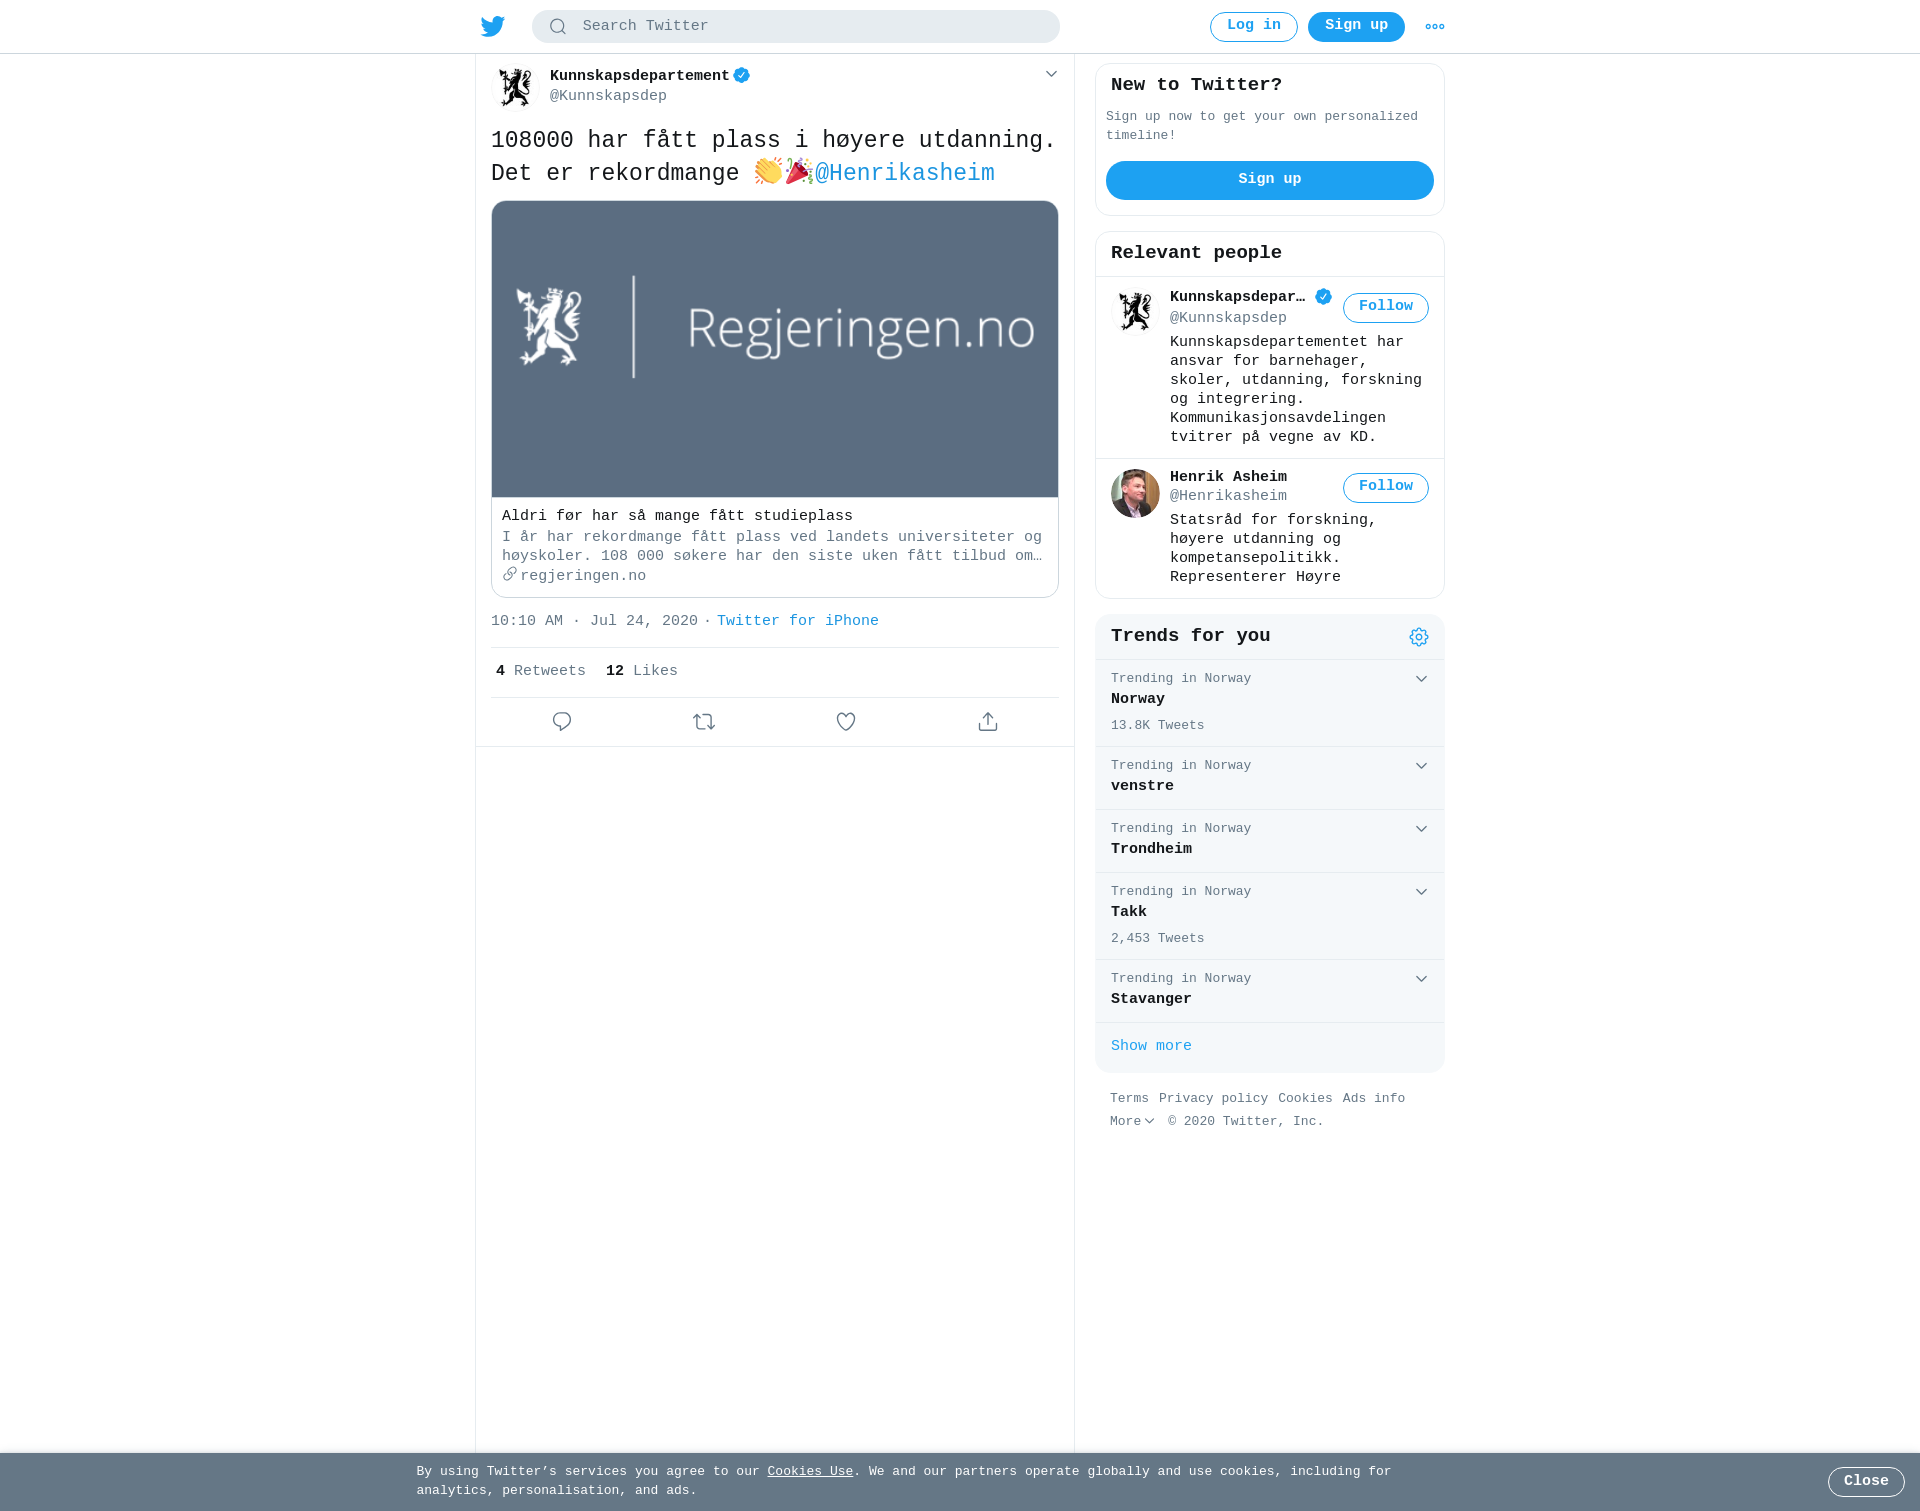Share the tweet via share icon
This screenshot has height=1511, width=1920.
988,722
